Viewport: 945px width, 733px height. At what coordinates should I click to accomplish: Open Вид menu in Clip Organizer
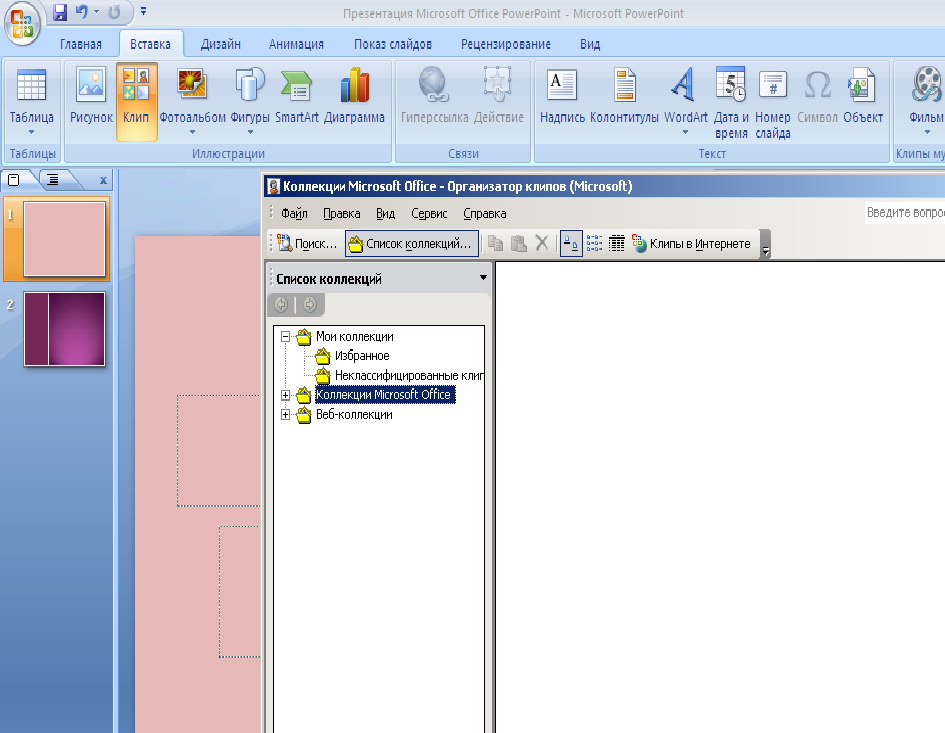[386, 213]
